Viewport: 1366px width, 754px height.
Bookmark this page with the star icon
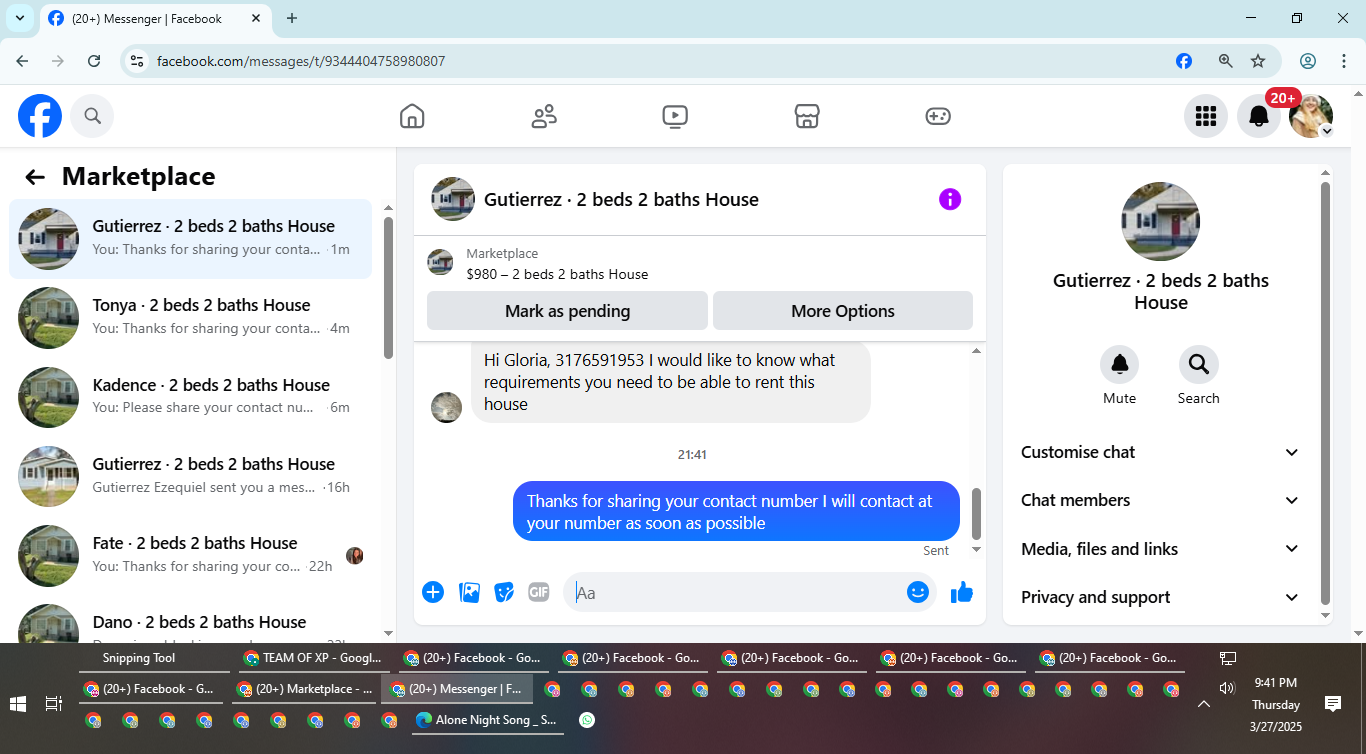[1258, 61]
